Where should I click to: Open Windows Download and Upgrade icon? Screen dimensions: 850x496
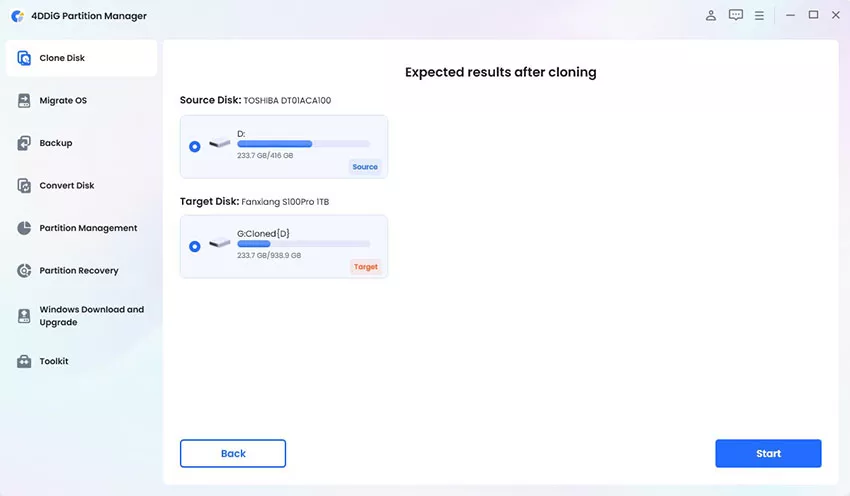(x=24, y=316)
